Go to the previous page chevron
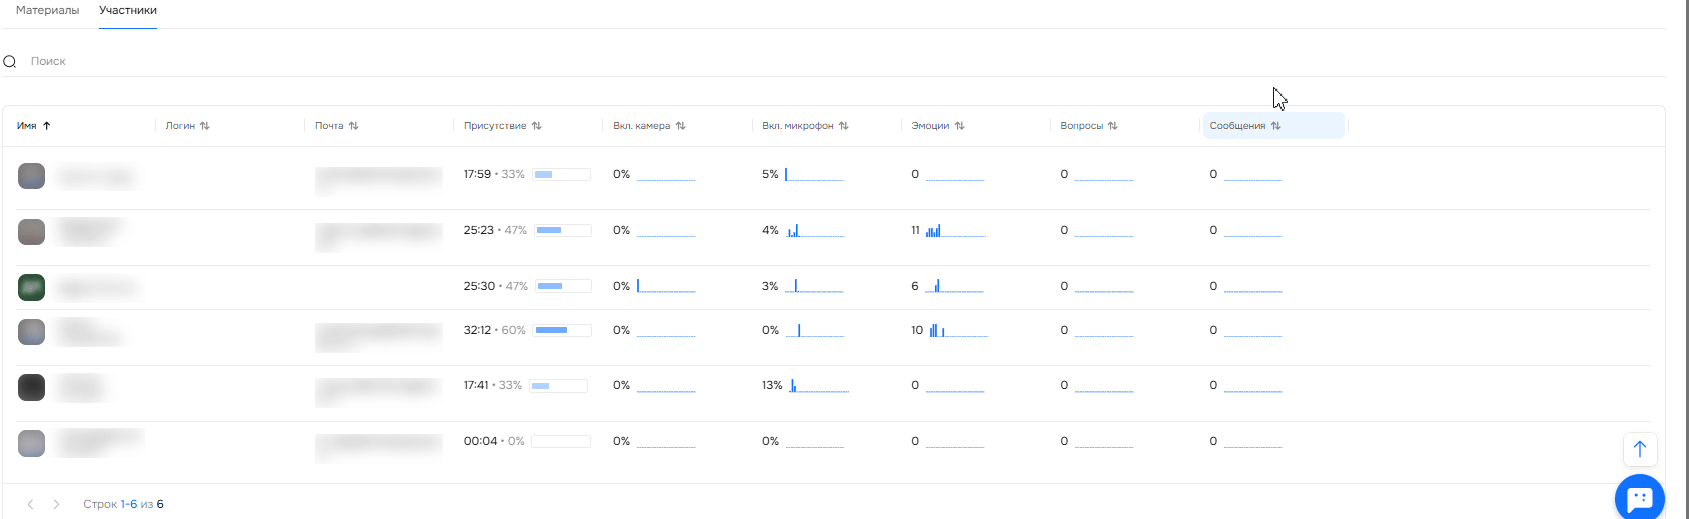Image resolution: width=1689 pixels, height=519 pixels. point(30,504)
